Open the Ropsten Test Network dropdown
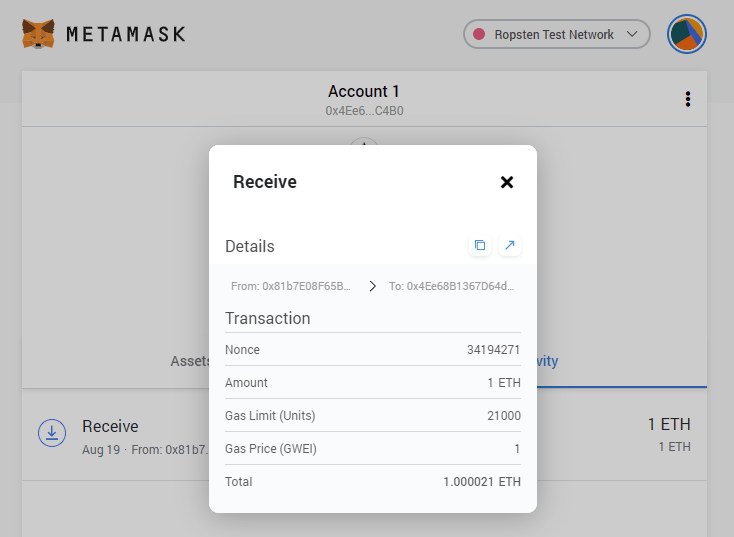 (557, 34)
